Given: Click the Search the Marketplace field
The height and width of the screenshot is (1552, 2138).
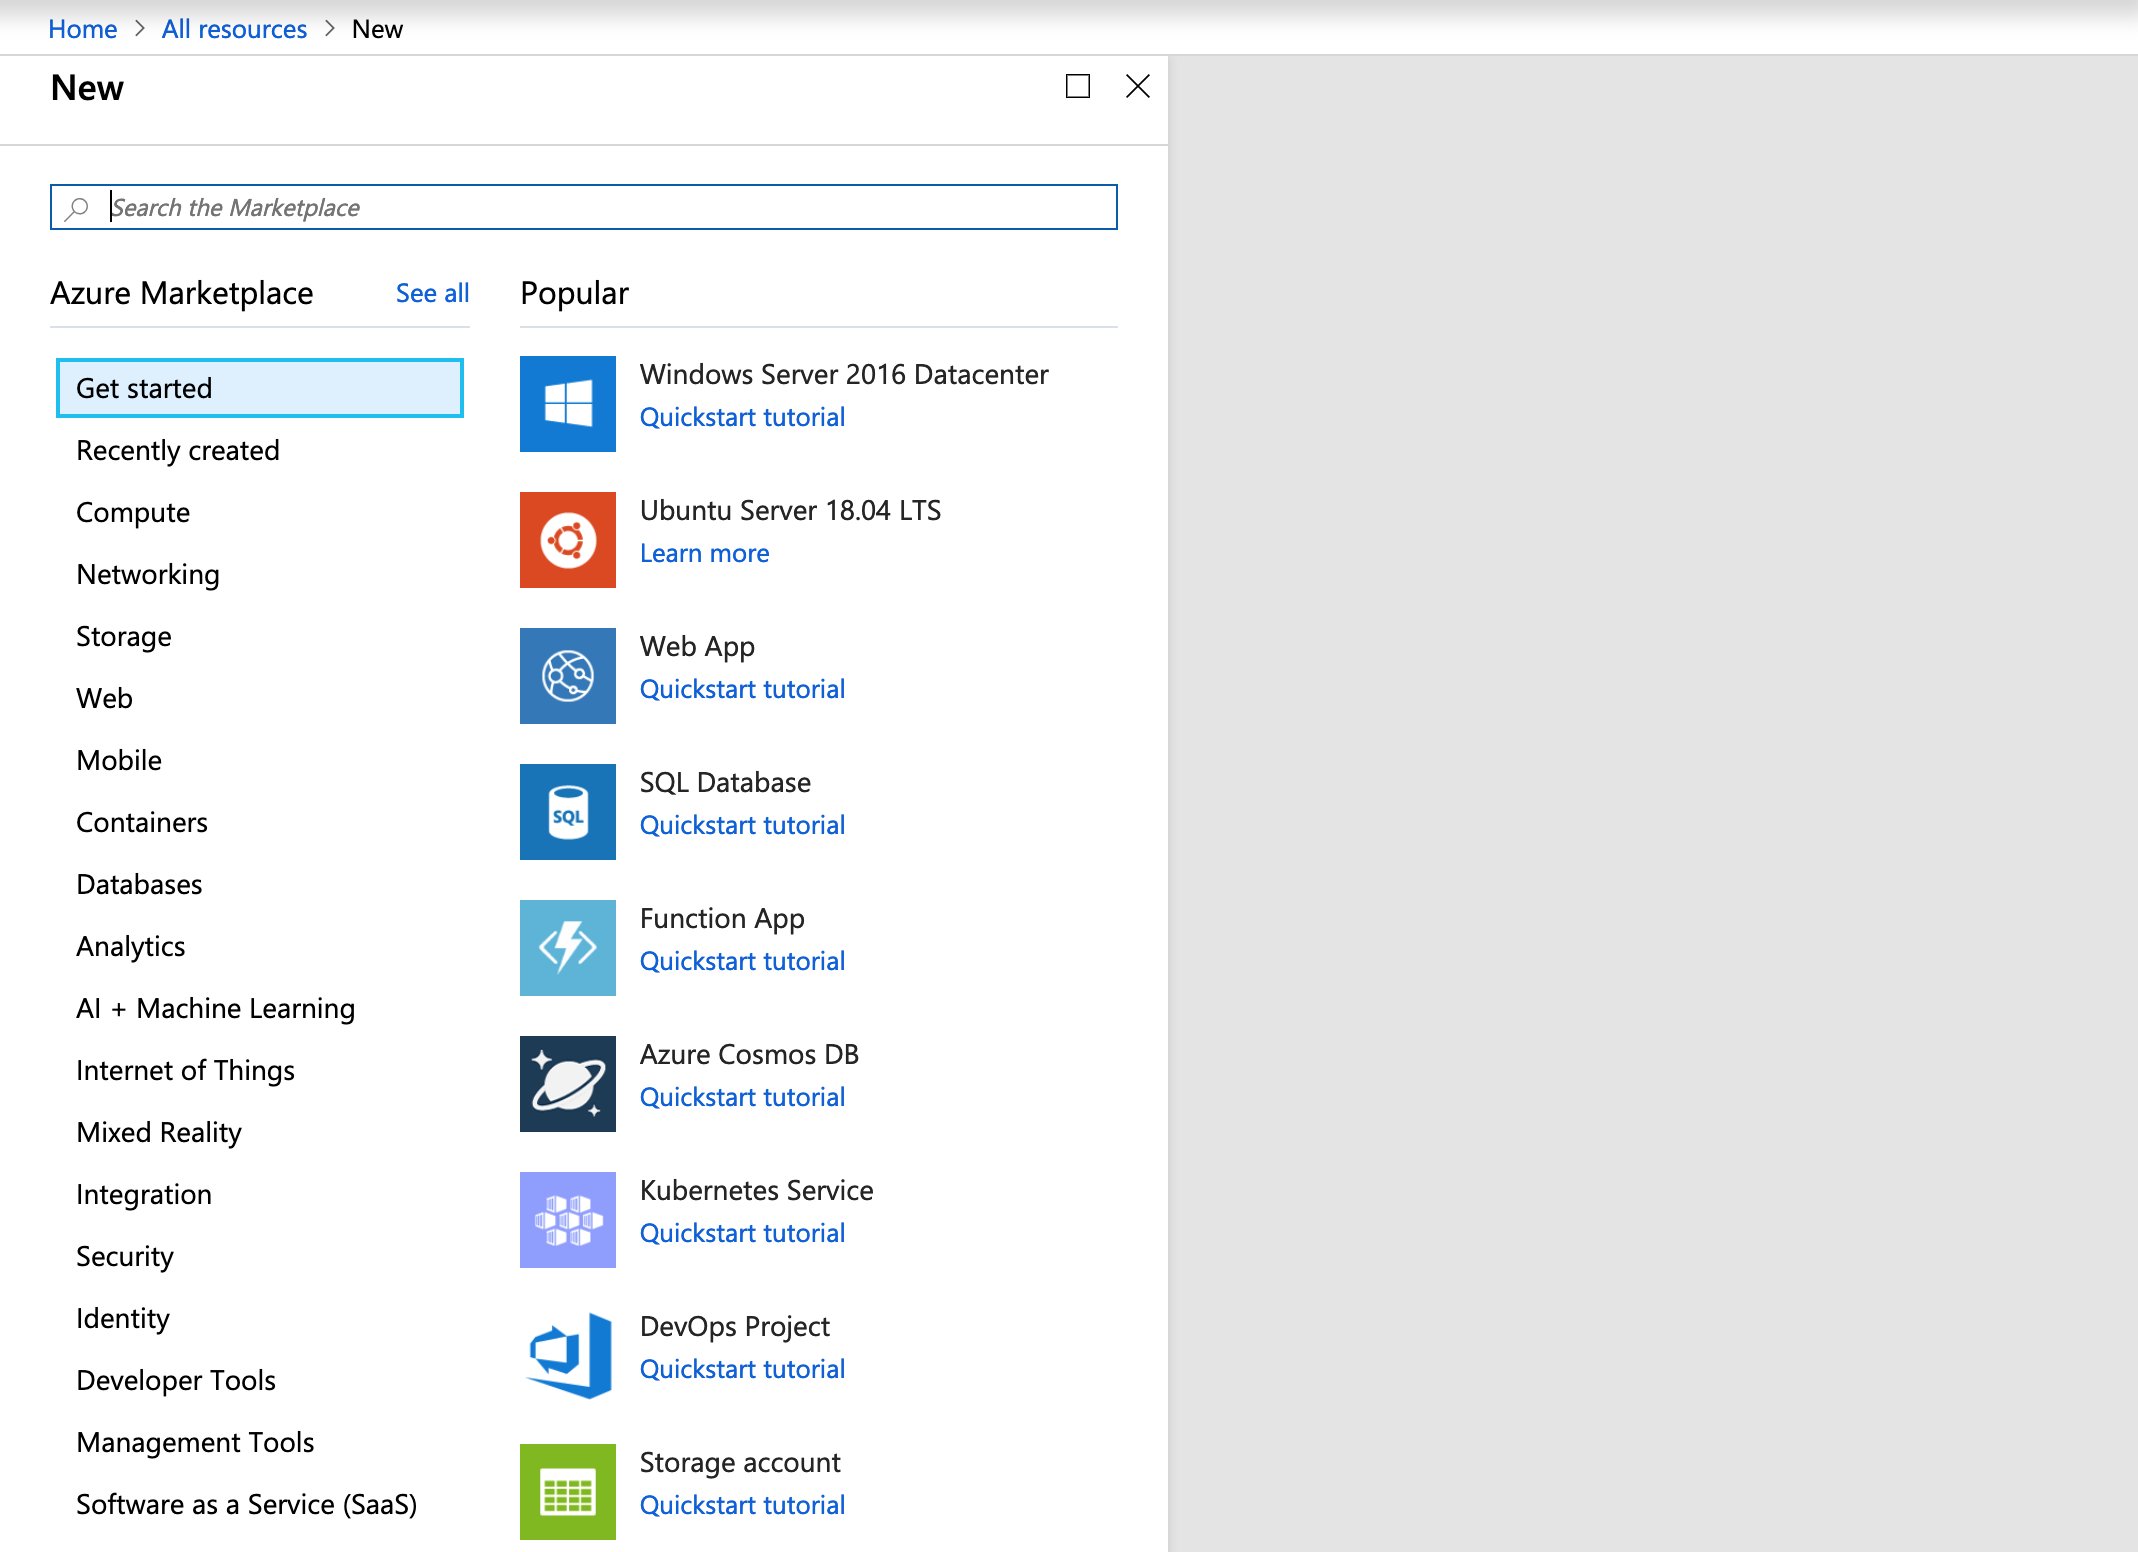Looking at the screenshot, I should pos(600,207).
